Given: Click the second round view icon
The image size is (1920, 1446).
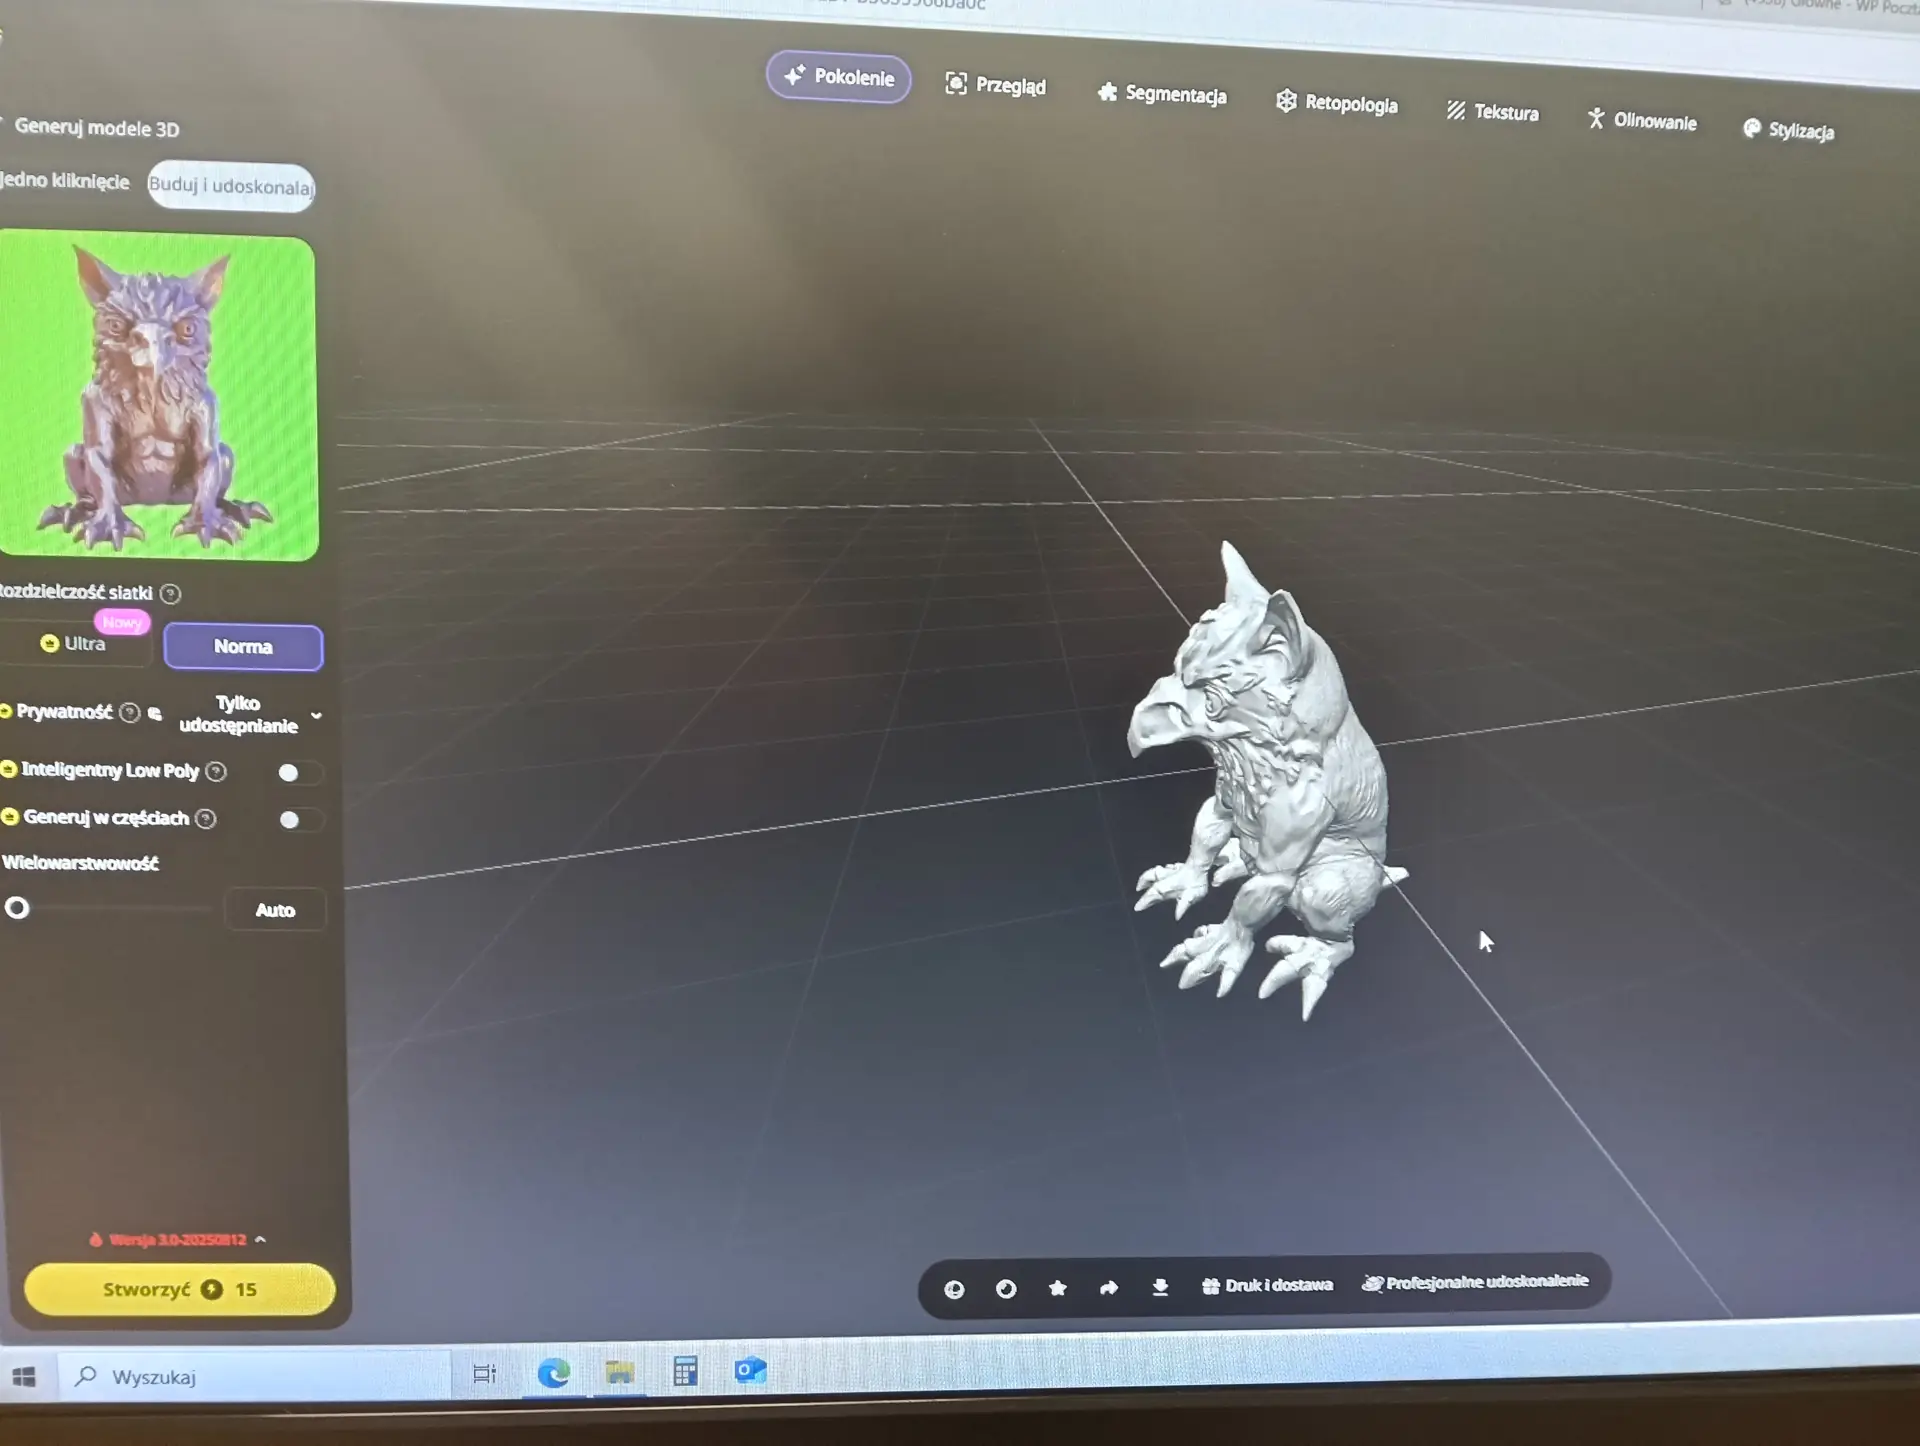Looking at the screenshot, I should [1006, 1289].
